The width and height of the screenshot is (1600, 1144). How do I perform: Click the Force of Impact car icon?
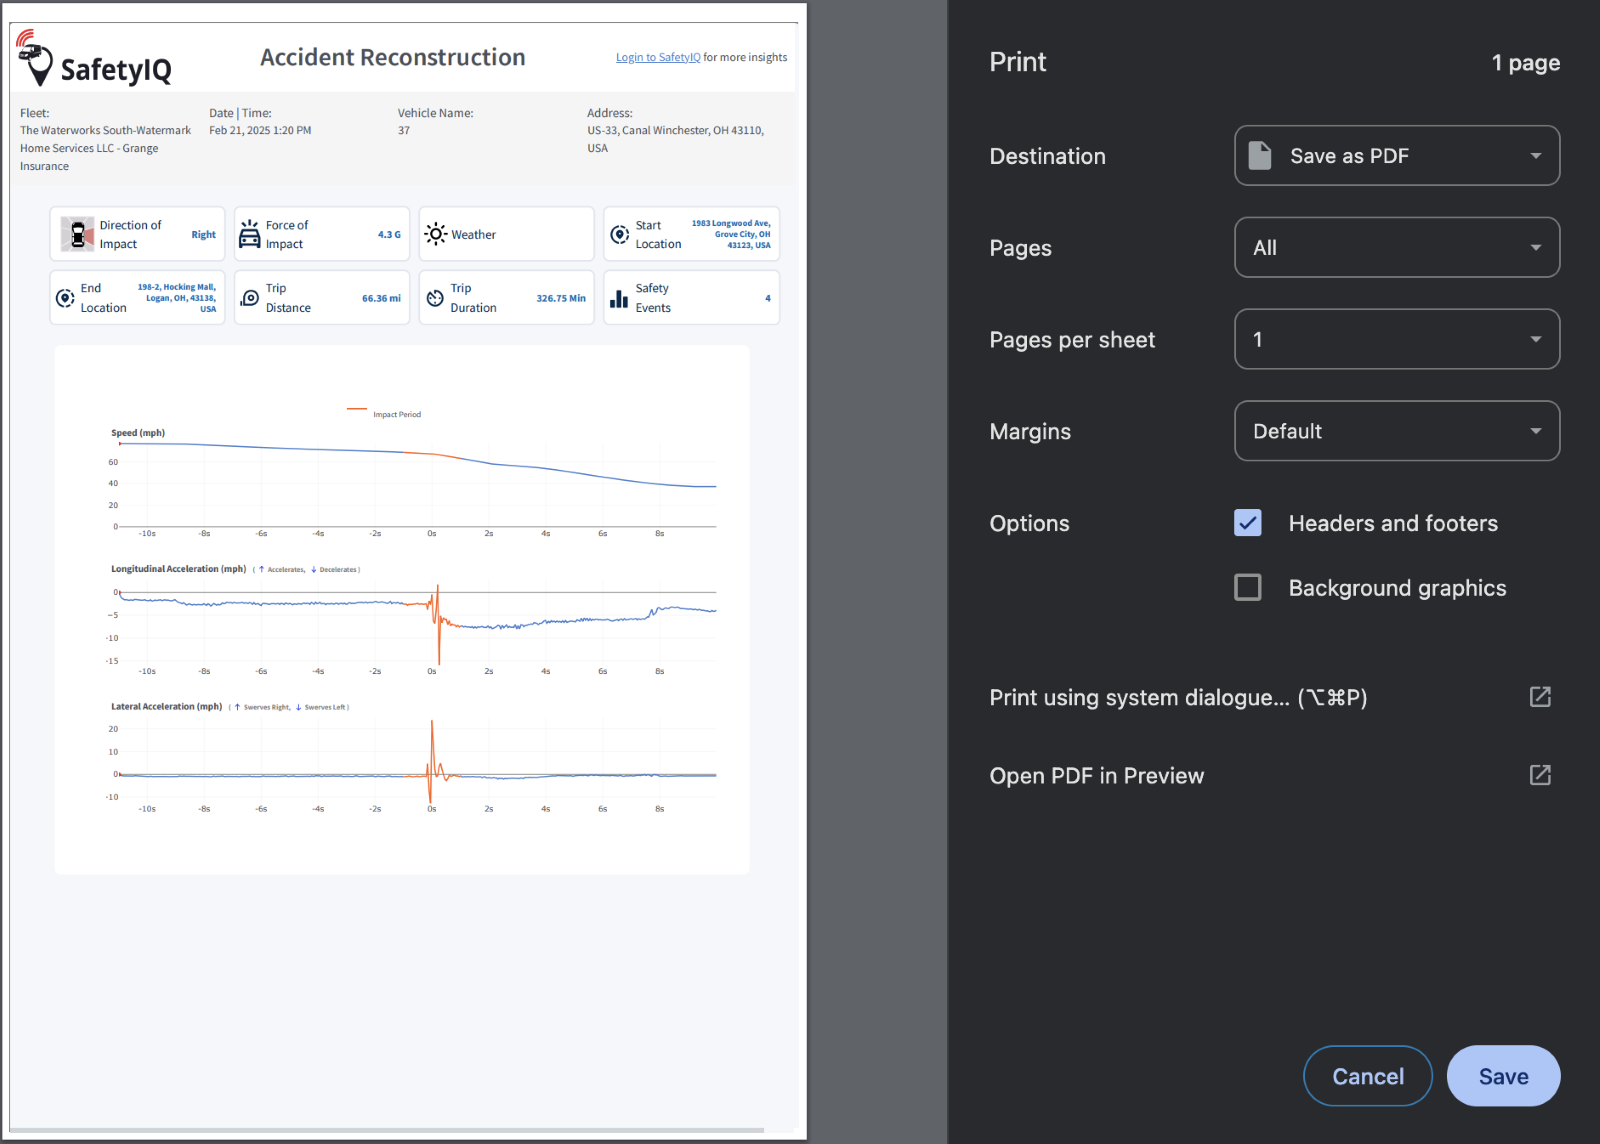click(x=250, y=234)
